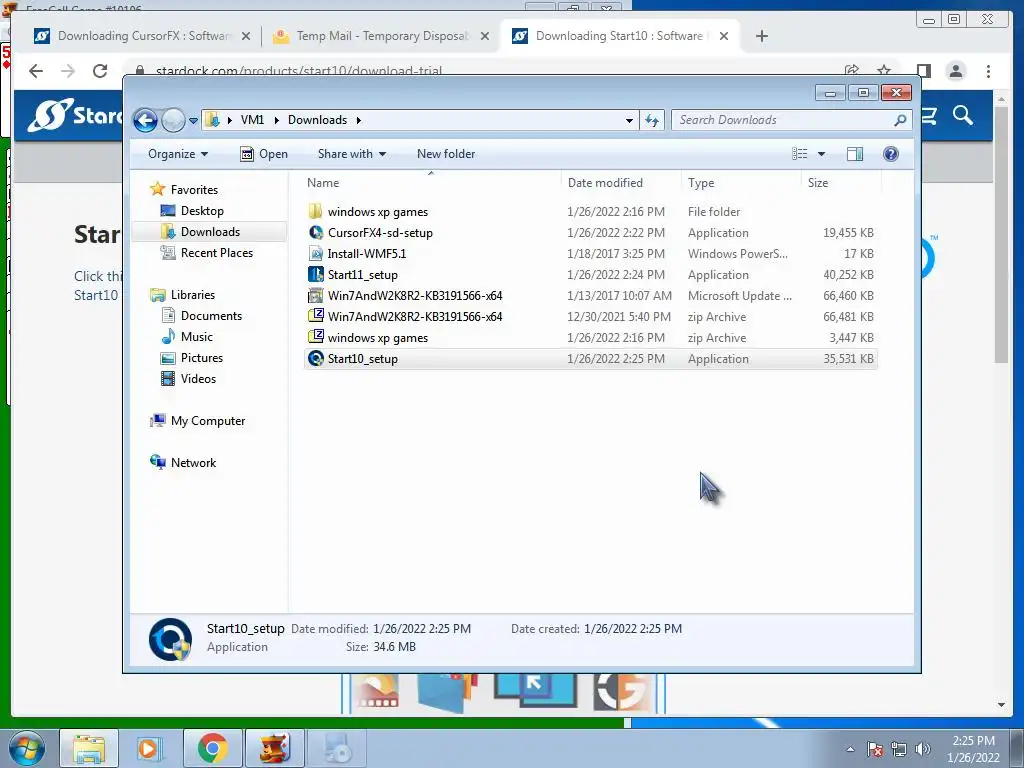The width and height of the screenshot is (1024, 768).
Task: Open the volume tray icon
Action: [922, 749]
